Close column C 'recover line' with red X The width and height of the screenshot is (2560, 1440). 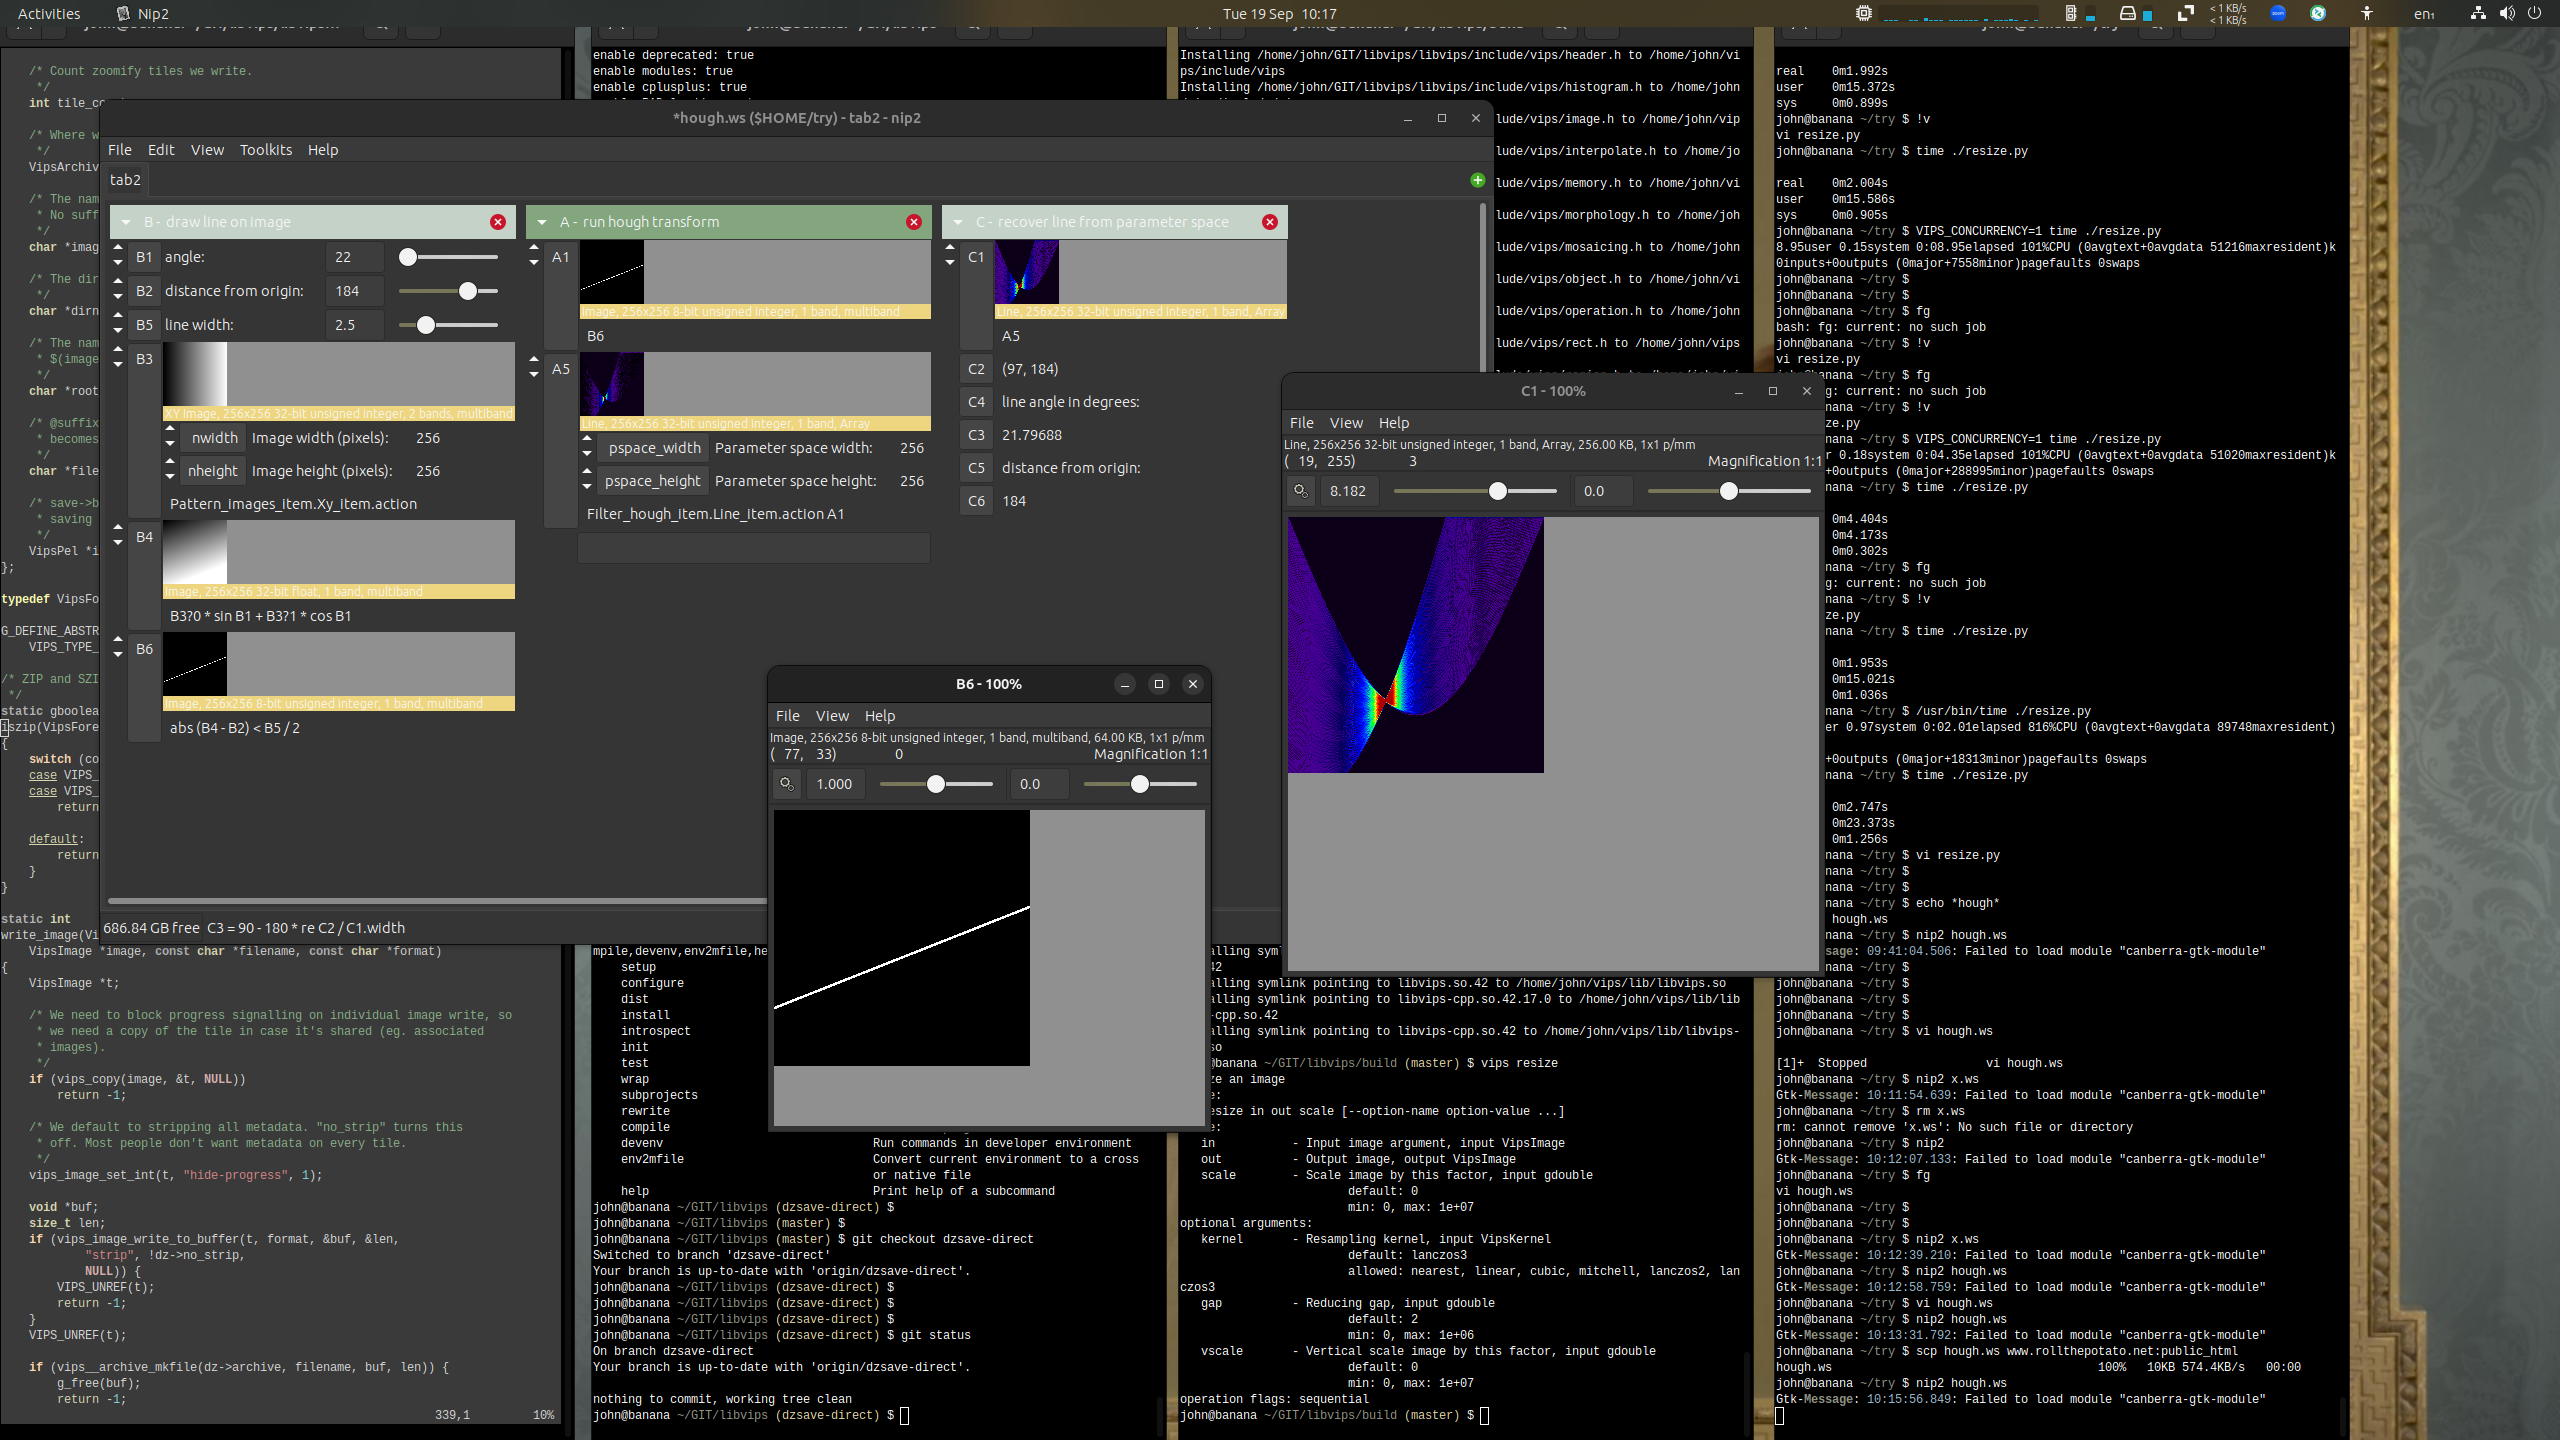(x=1270, y=222)
